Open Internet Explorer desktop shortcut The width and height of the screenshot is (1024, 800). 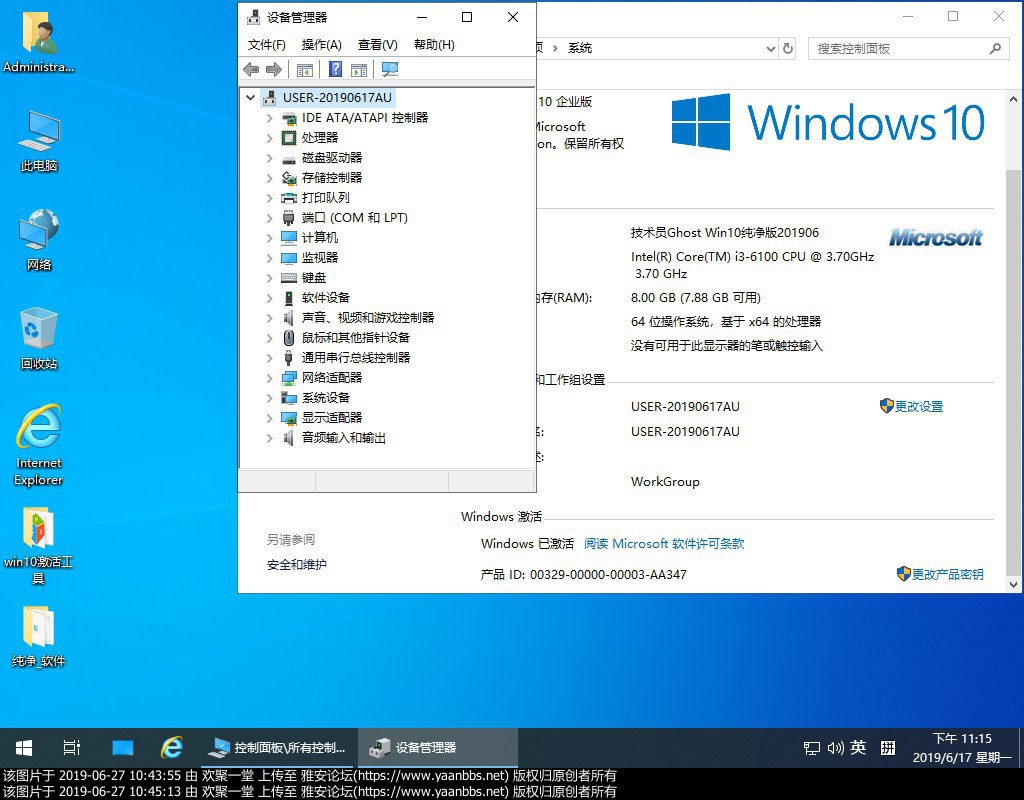coord(39,445)
